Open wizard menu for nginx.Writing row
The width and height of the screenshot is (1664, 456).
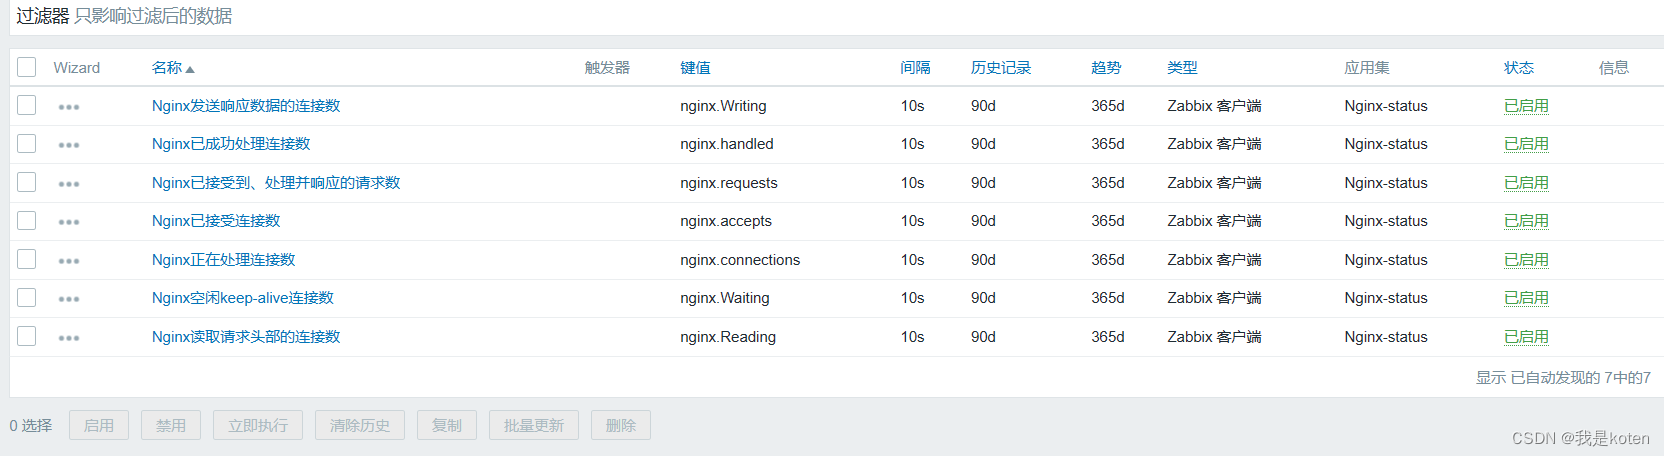point(68,107)
